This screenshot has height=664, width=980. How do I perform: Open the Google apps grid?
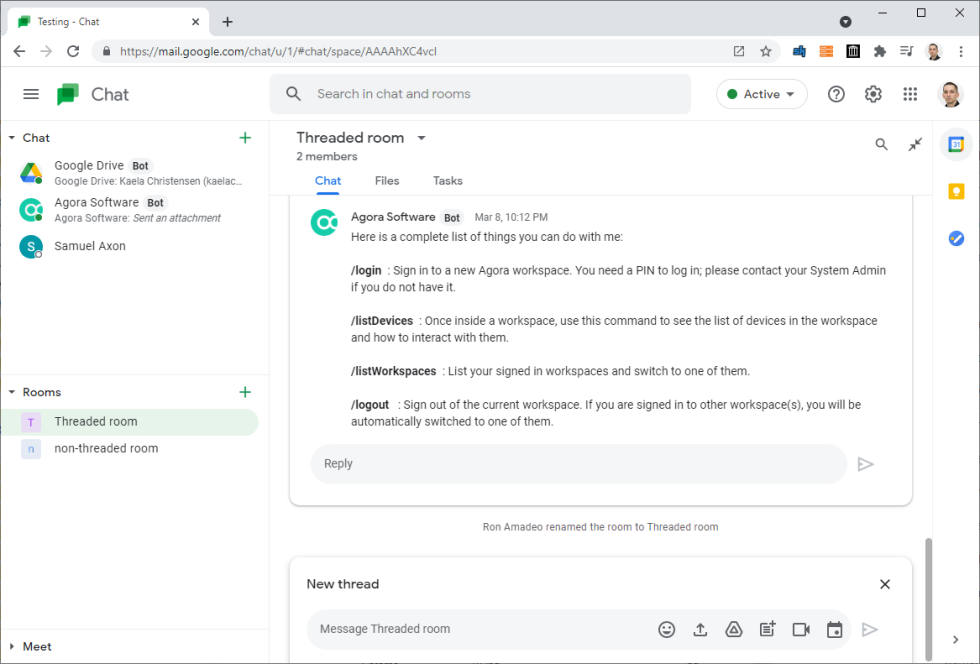(910, 94)
